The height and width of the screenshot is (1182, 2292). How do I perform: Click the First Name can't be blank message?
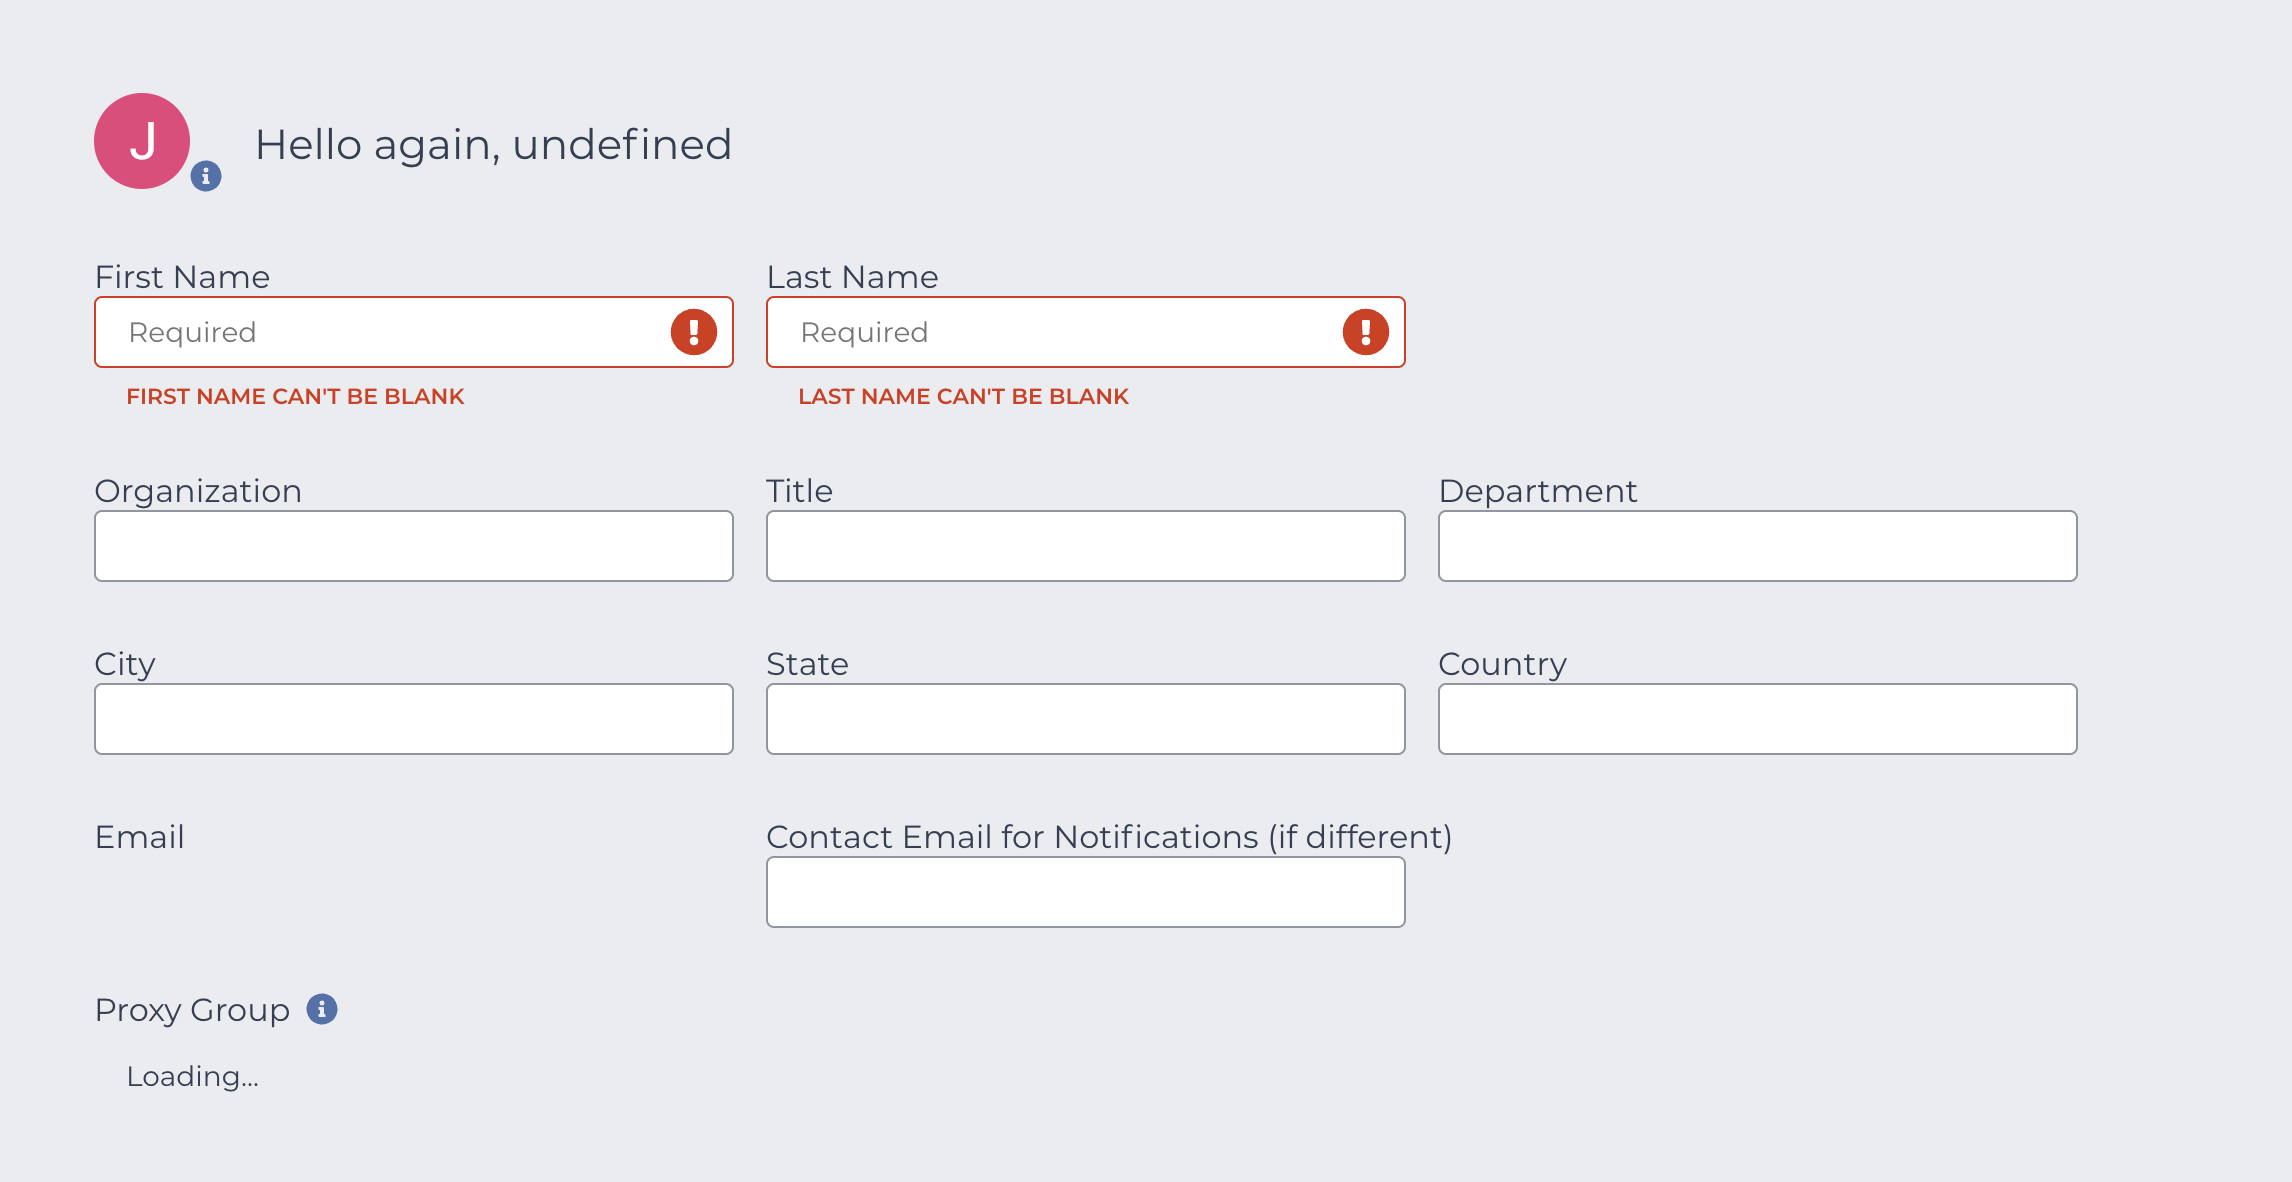point(296,396)
